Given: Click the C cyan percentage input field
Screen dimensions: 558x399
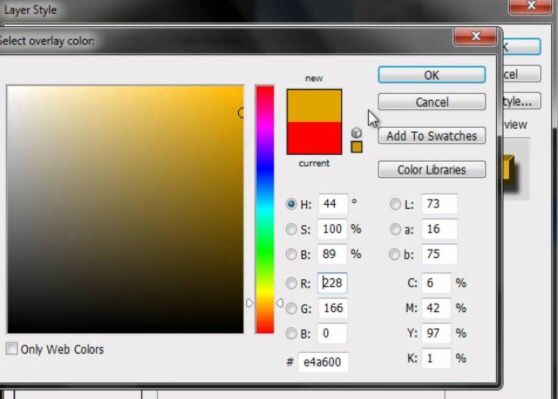Looking at the screenshot, I should (x=436, y=283).
